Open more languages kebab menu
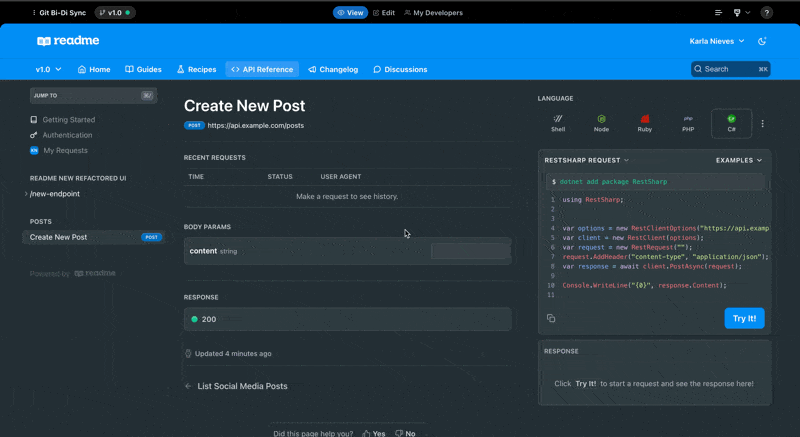 point(762,123)
